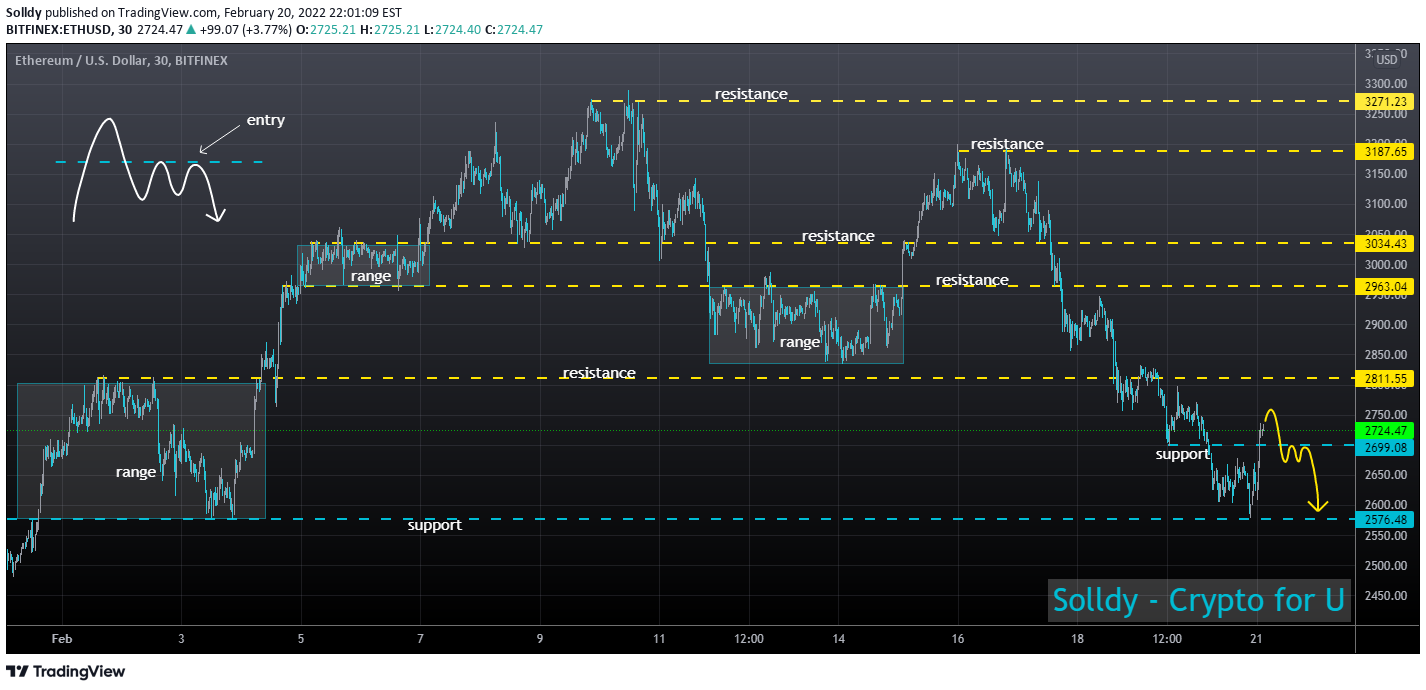Click the 2500.00 tick on the price axis
Viewport: 1426px width, 690px height.
1386,566
